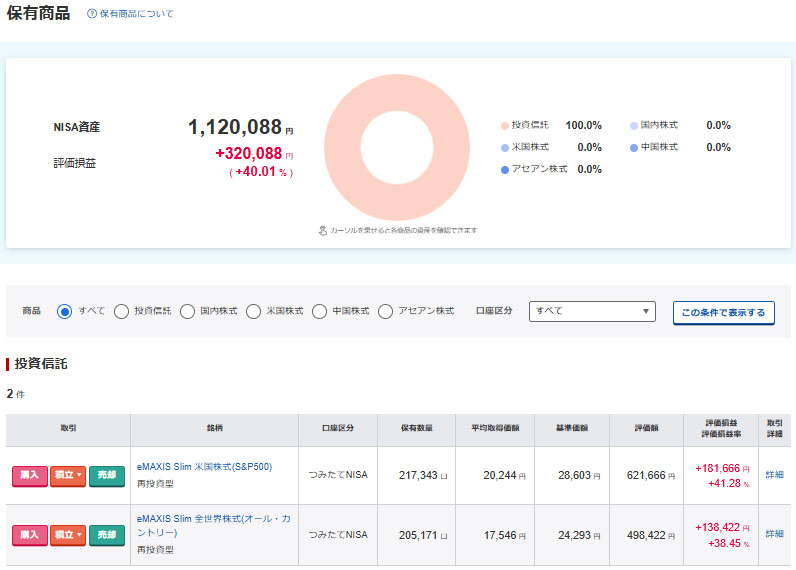The image size is (796, 570).
Task: Click the 米国株式 legend dot in chart legend
Action: click(505, 148)
